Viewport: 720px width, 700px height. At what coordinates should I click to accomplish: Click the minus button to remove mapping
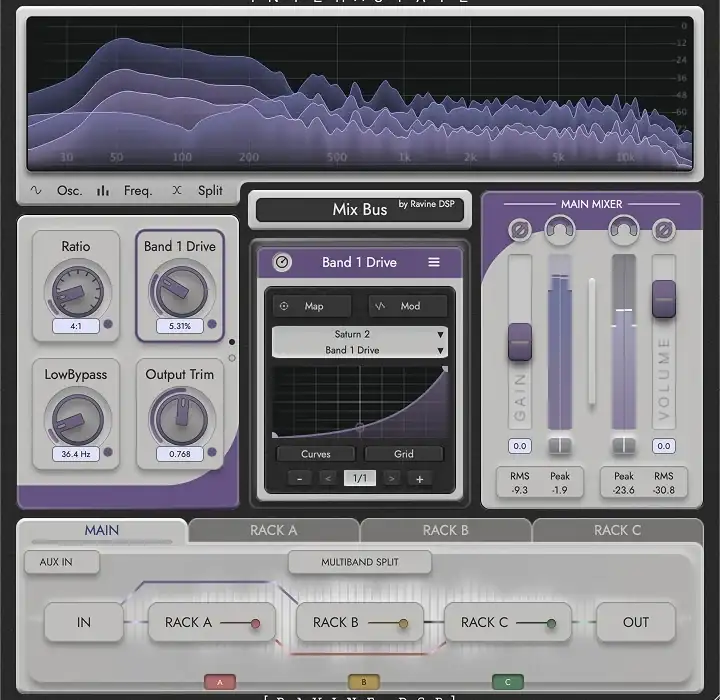[x=299, y=479]
